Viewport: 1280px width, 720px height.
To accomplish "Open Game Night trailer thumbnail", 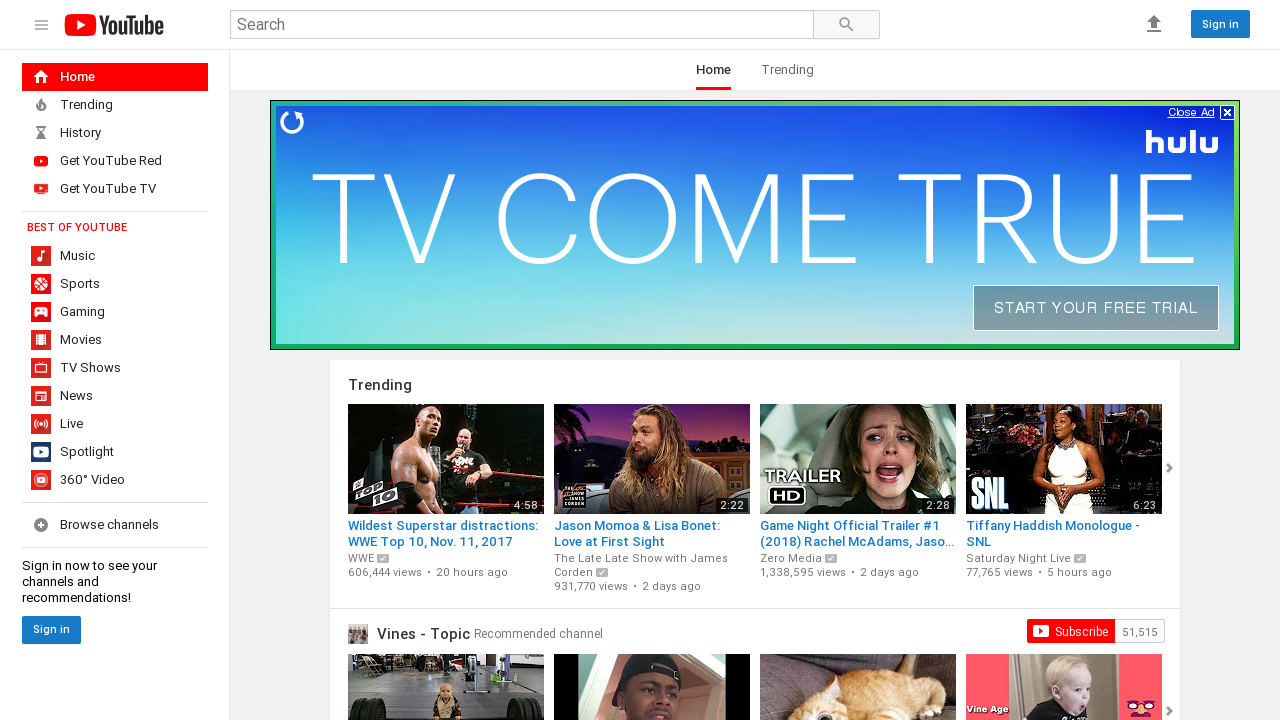I will (858, 459).
